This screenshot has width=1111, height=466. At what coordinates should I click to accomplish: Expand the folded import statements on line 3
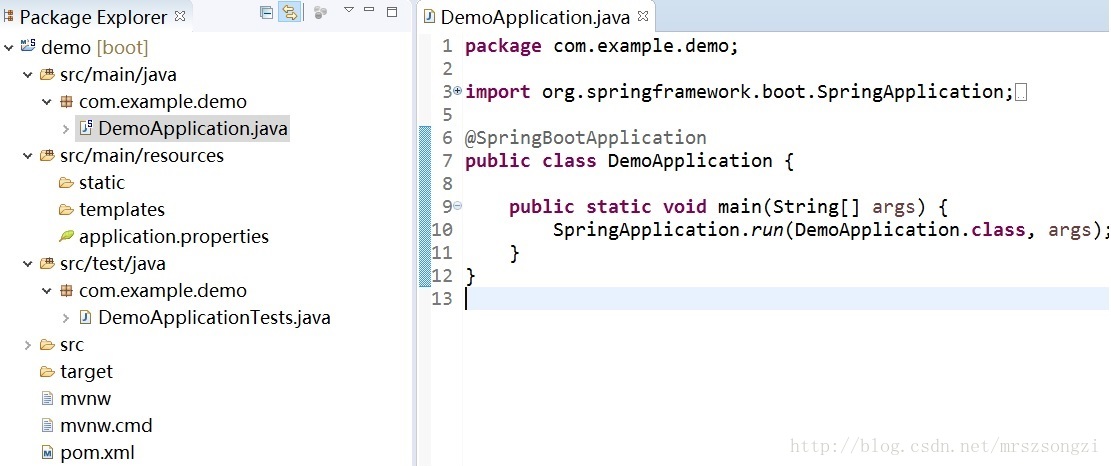[458, 91]
